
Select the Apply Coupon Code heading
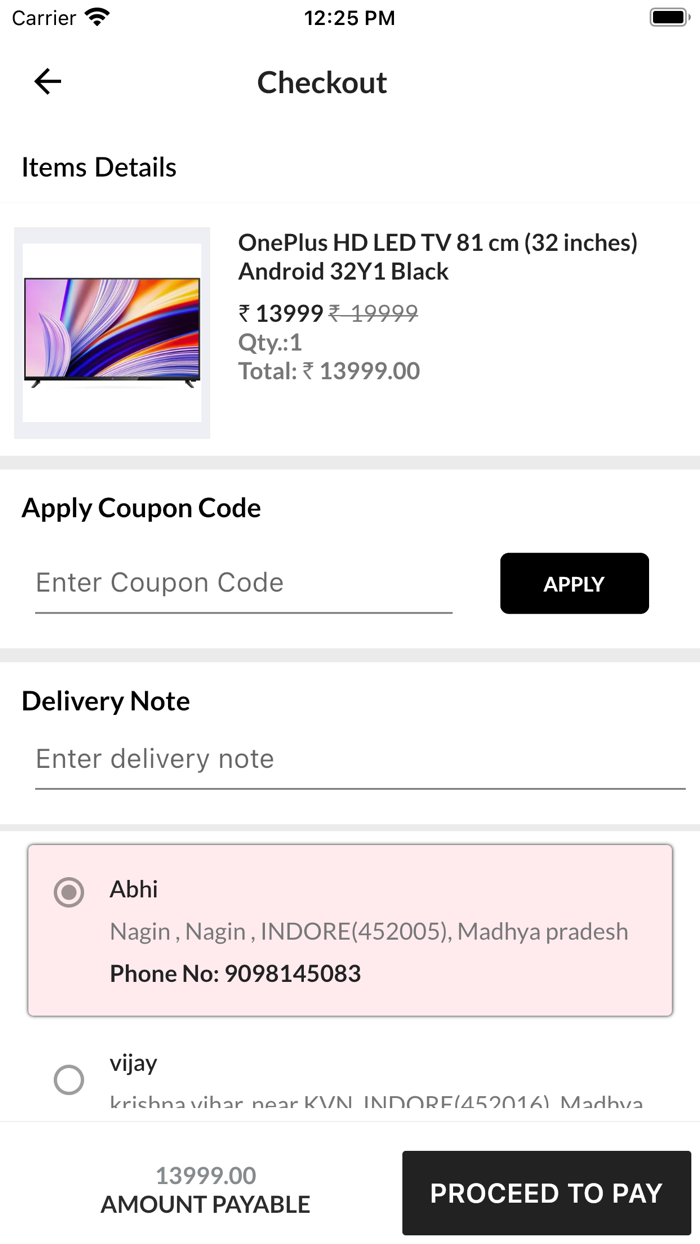(141, 508)
